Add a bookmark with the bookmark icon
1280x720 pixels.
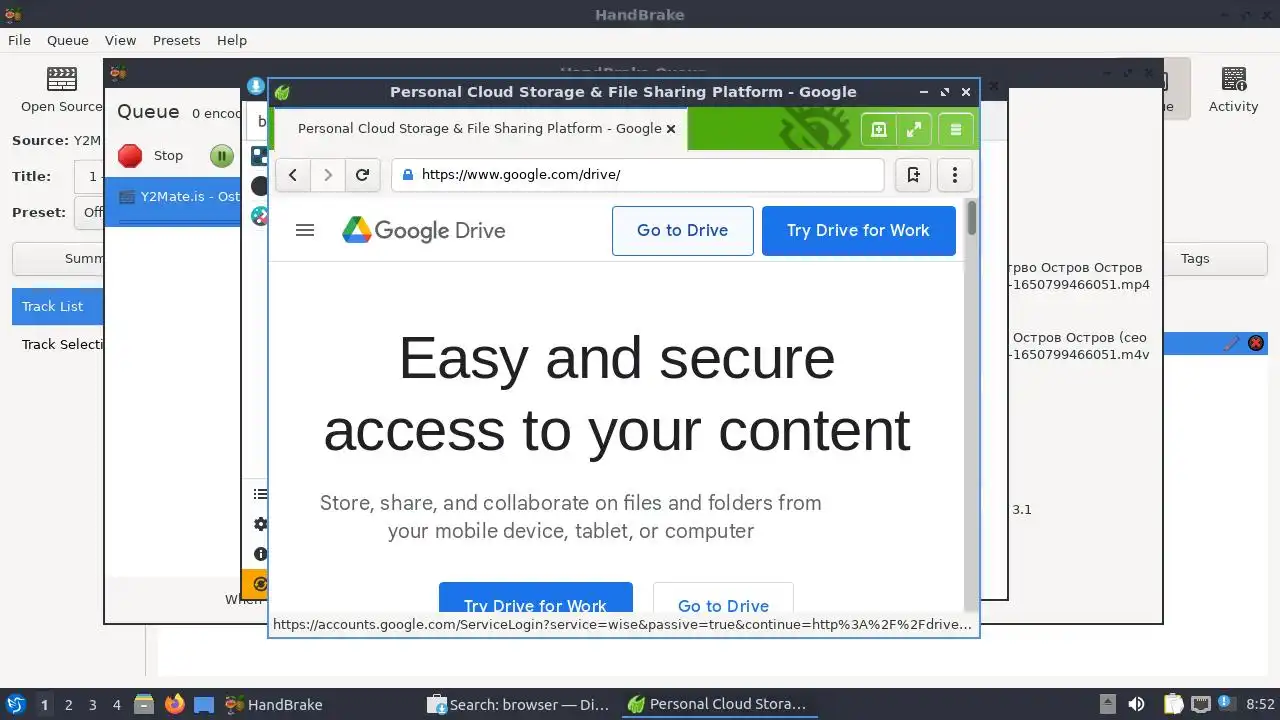tap(913, 175)
